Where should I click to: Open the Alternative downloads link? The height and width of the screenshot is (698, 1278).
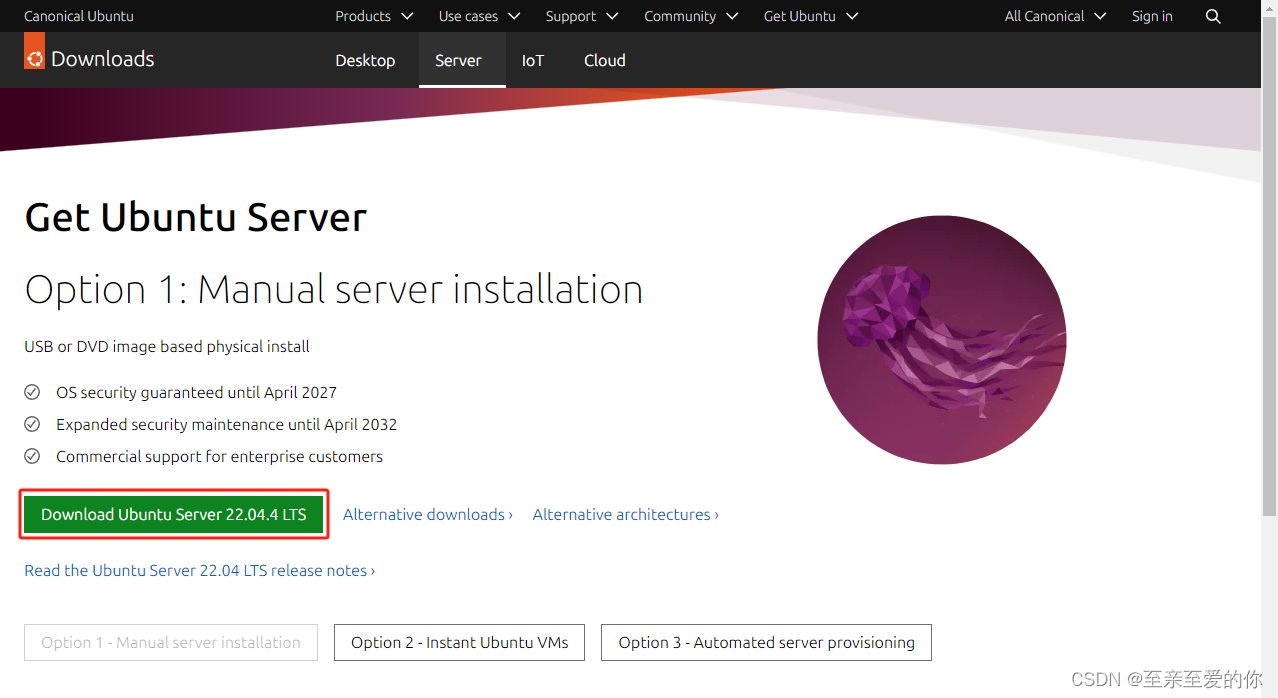pos(428,514)
